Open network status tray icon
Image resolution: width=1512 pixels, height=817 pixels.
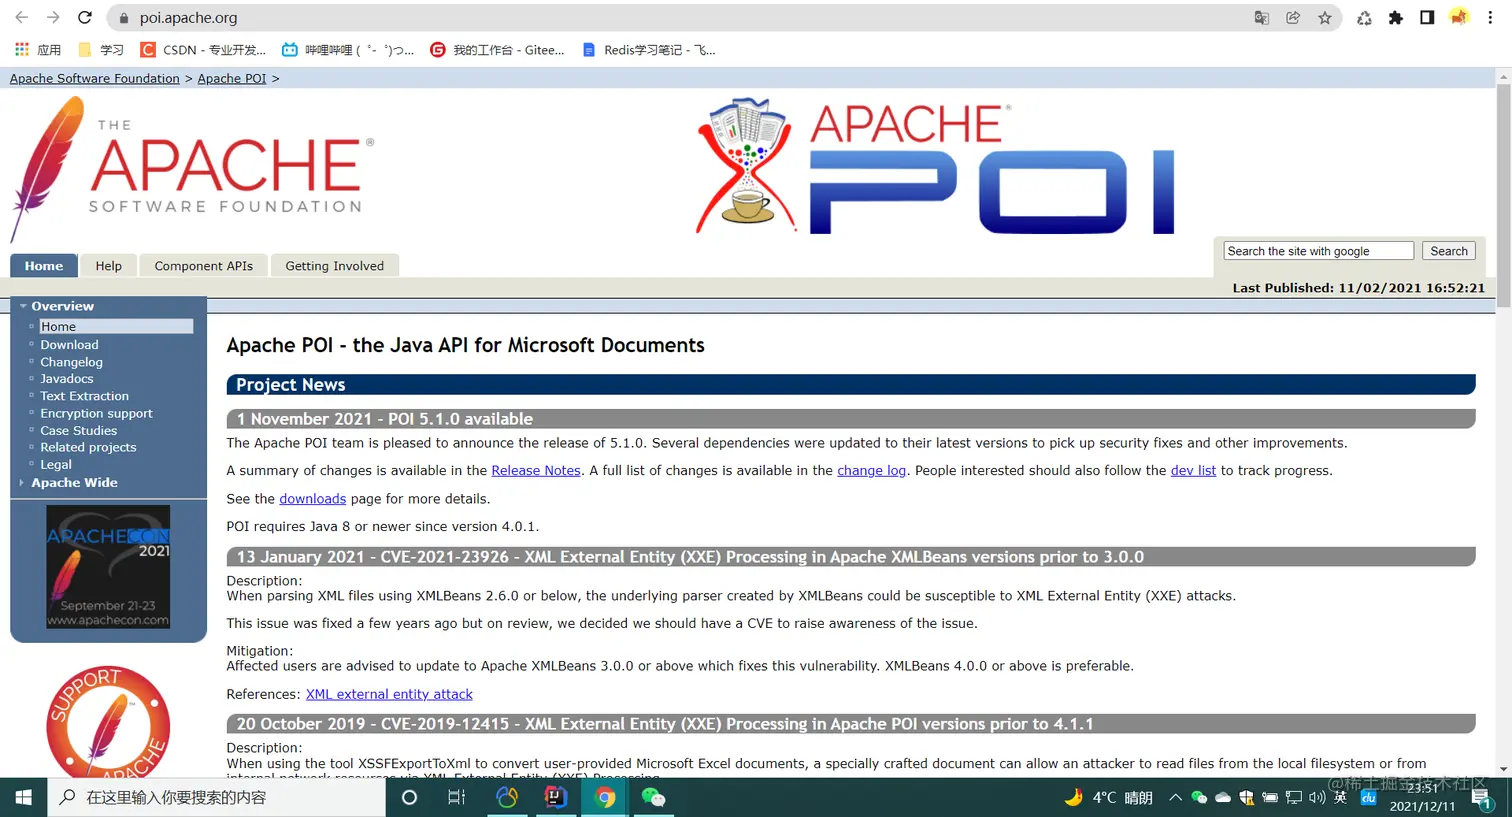pyautogui.click(x=1294, y=797)
